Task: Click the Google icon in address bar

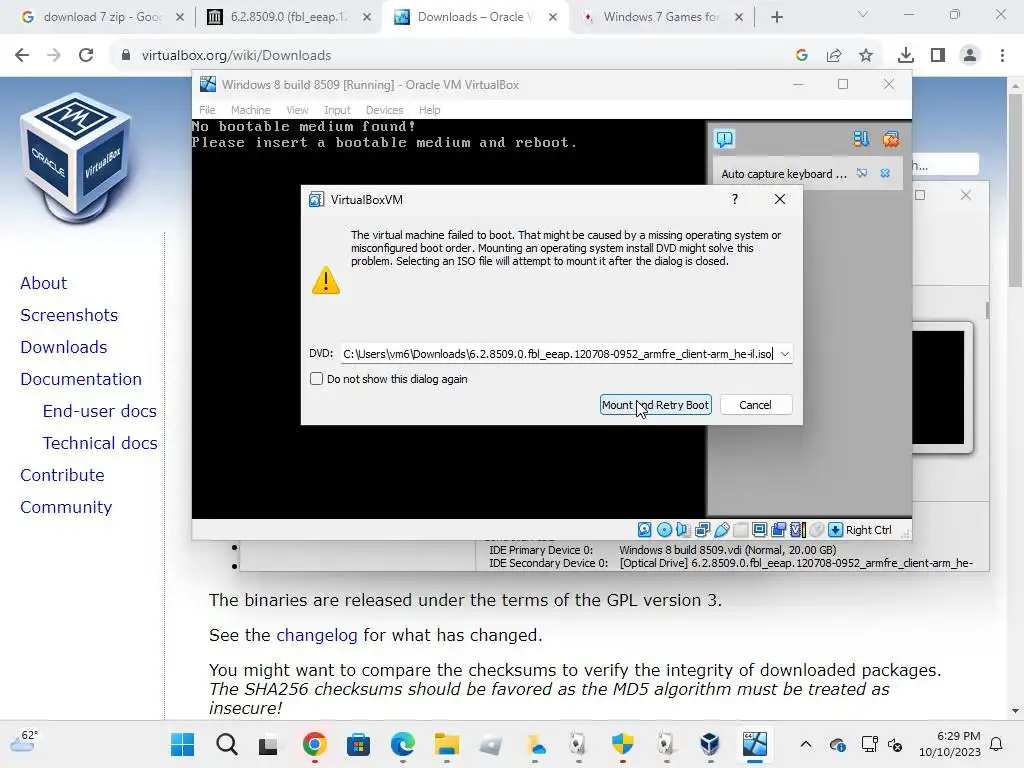Action: 802,56
